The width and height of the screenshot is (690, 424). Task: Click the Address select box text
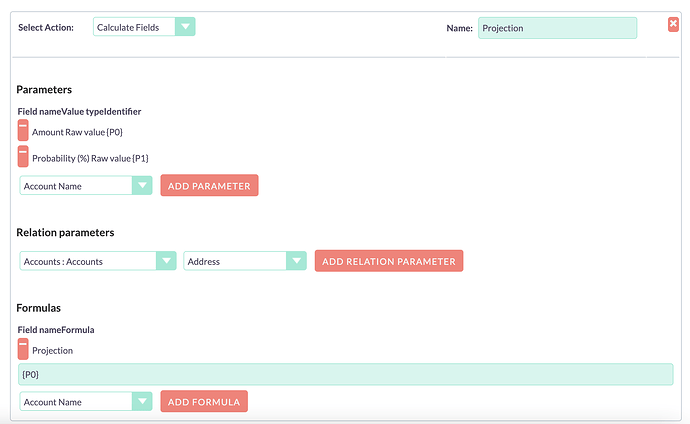point(203,261)
